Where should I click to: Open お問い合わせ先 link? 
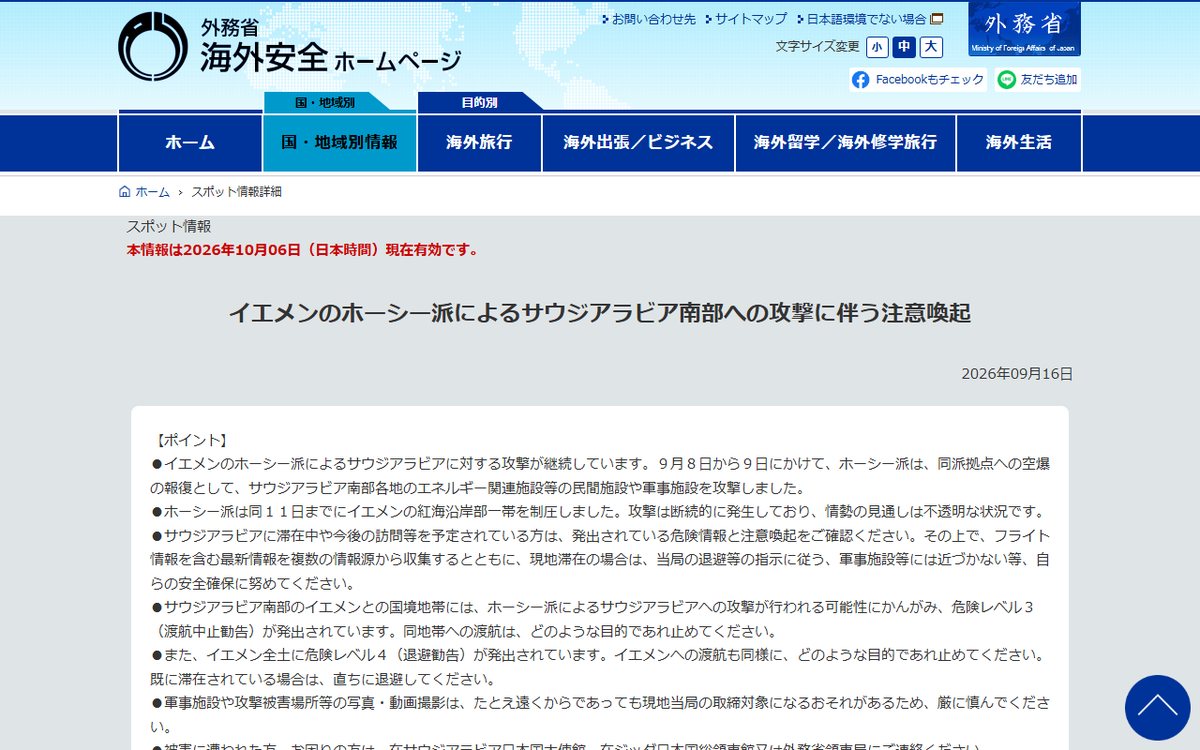[x=653, y=19]
